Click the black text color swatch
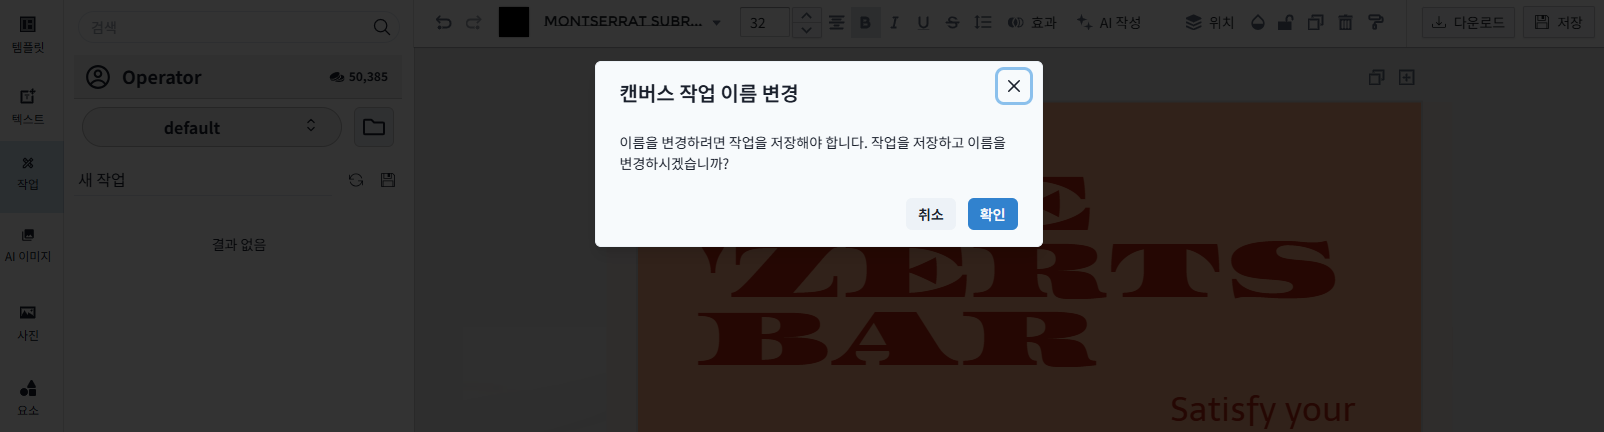 coord(514,22)
